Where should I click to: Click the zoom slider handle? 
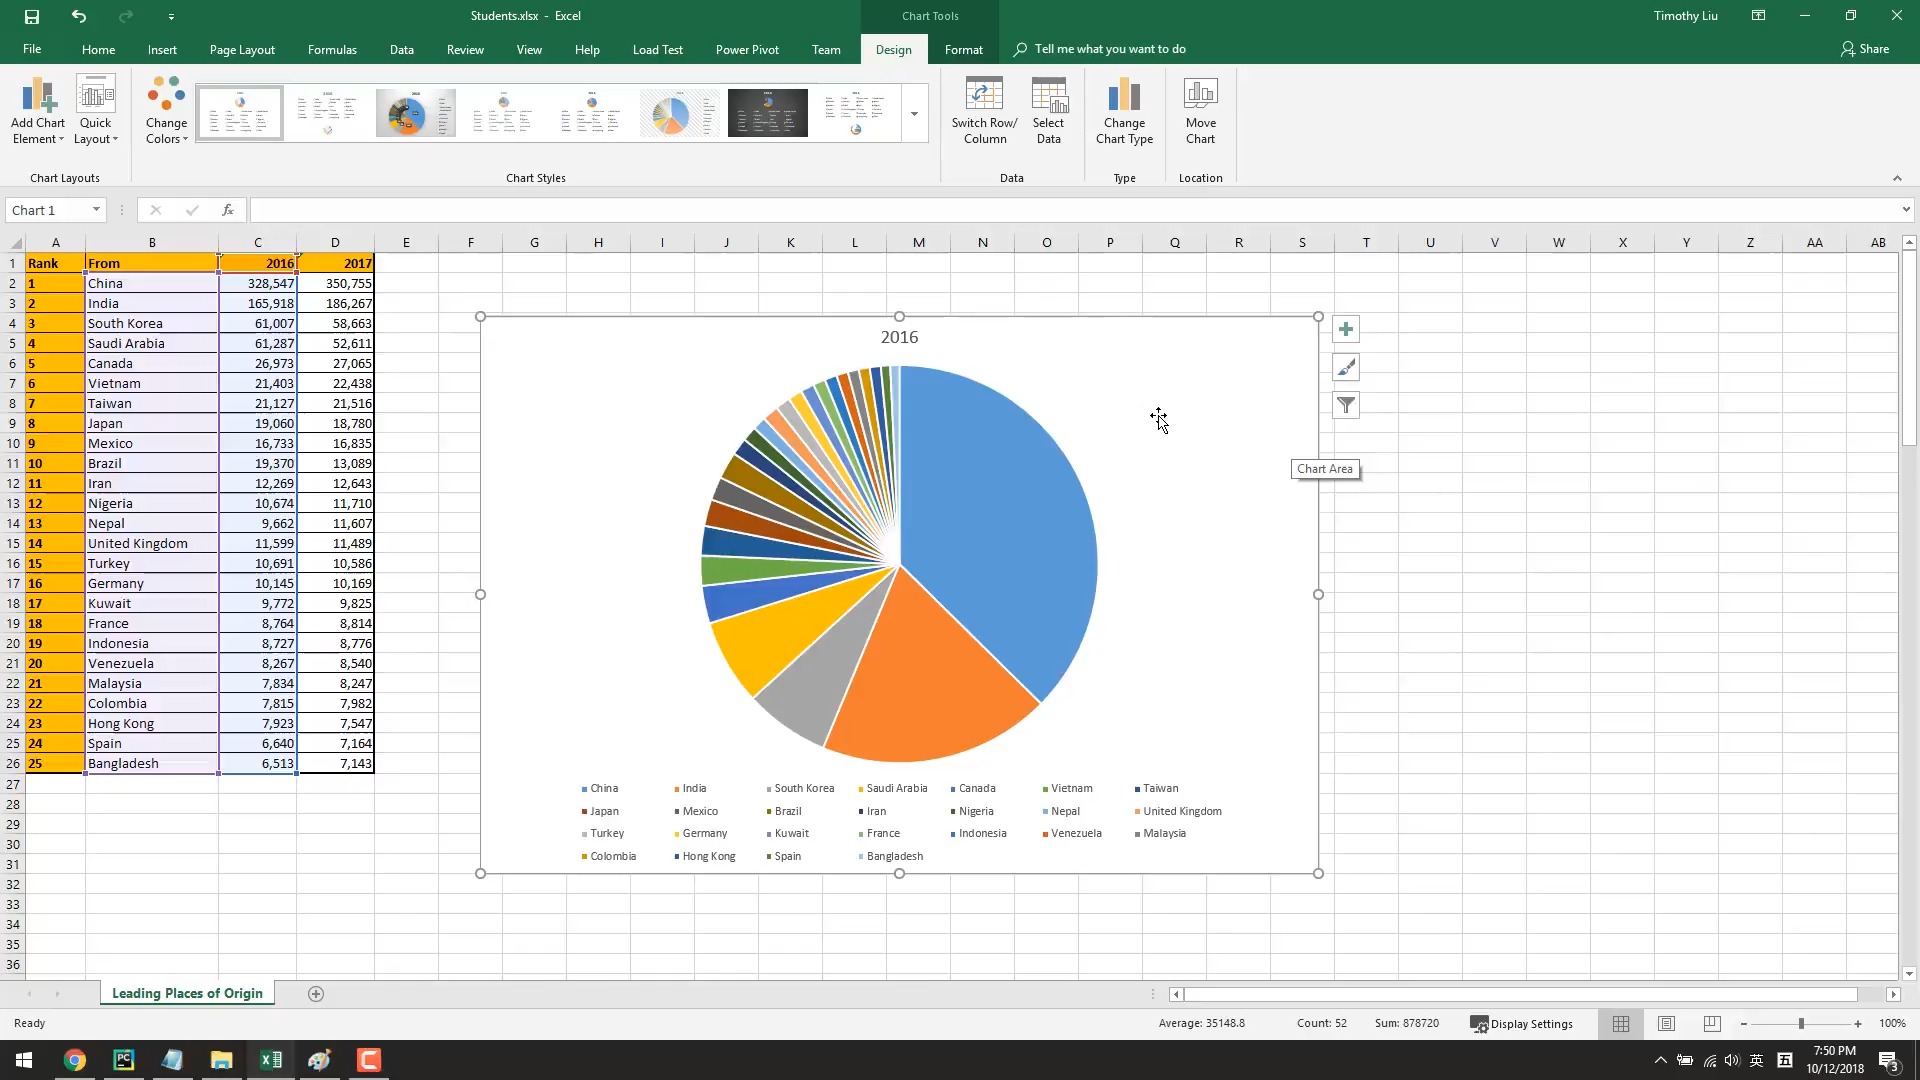pos(1801,1023)
